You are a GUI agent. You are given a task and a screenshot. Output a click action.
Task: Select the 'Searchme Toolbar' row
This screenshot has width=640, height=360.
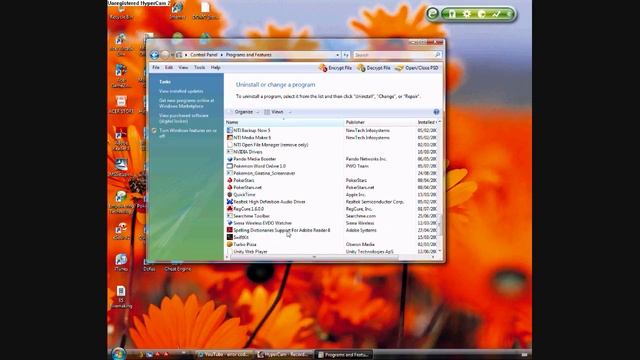point(331,216)
